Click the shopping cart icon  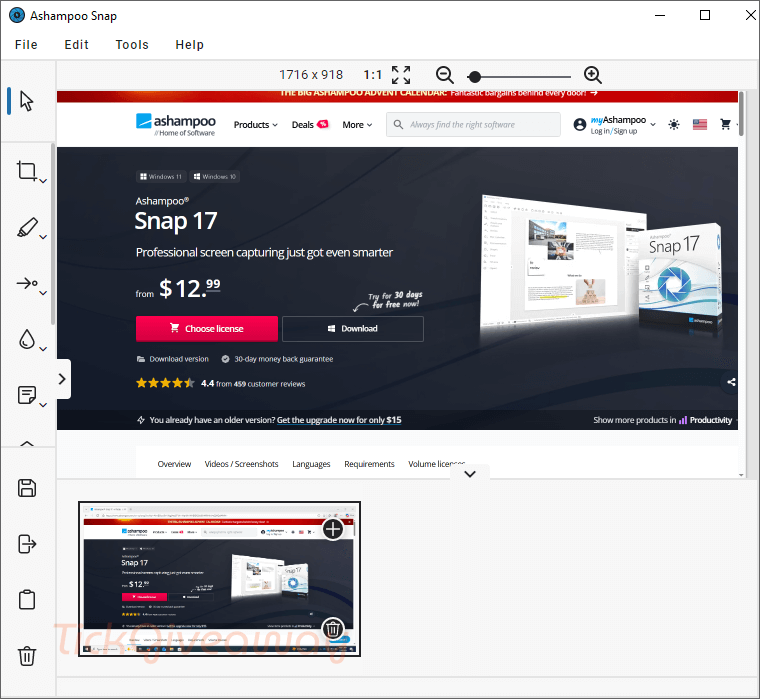(726, 125)
